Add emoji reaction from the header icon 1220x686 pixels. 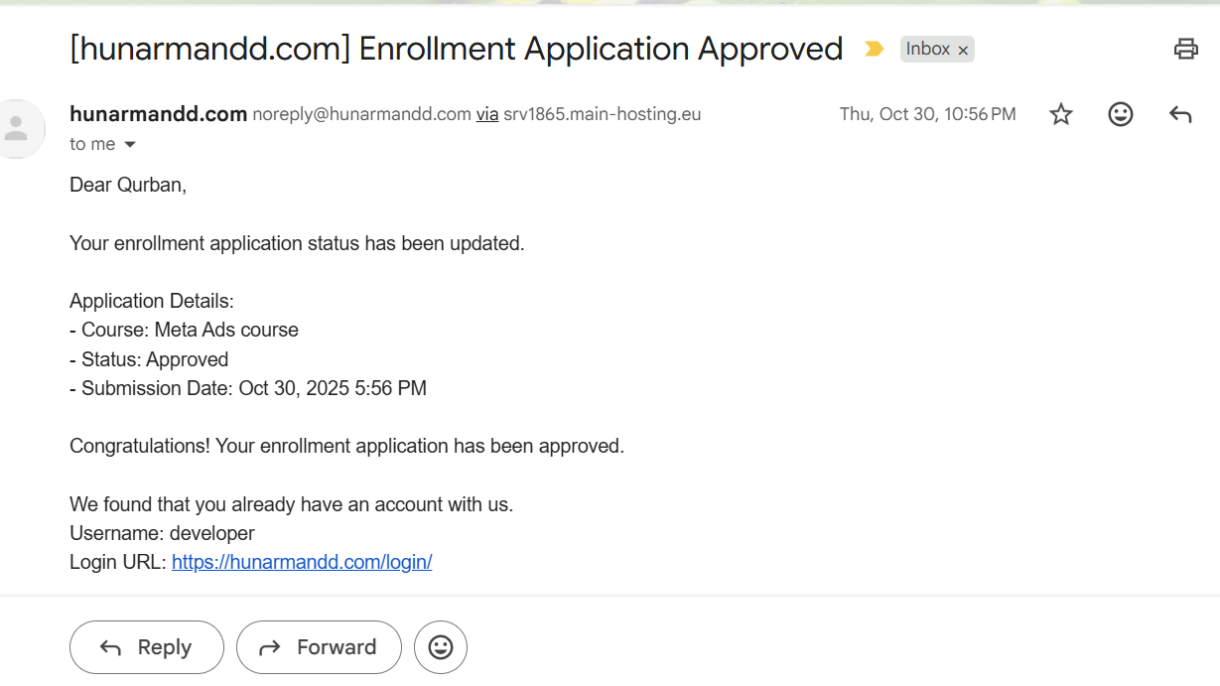pos(1121,115)
